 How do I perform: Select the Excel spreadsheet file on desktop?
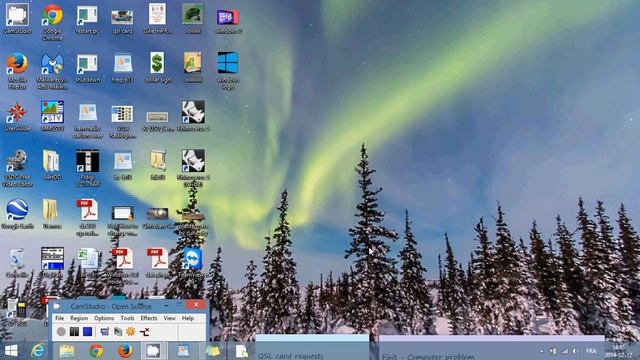87,262
